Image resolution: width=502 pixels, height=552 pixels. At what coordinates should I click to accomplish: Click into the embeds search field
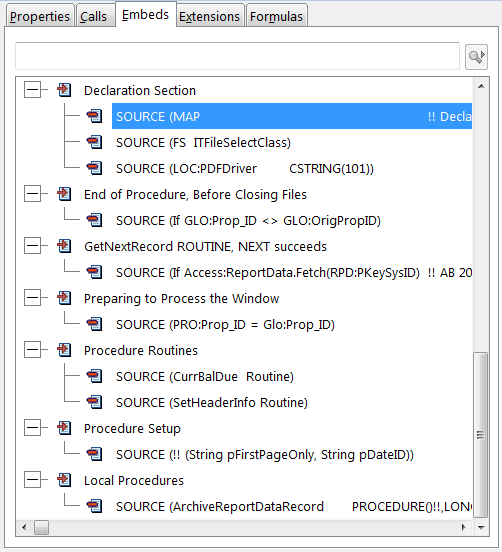237,56
